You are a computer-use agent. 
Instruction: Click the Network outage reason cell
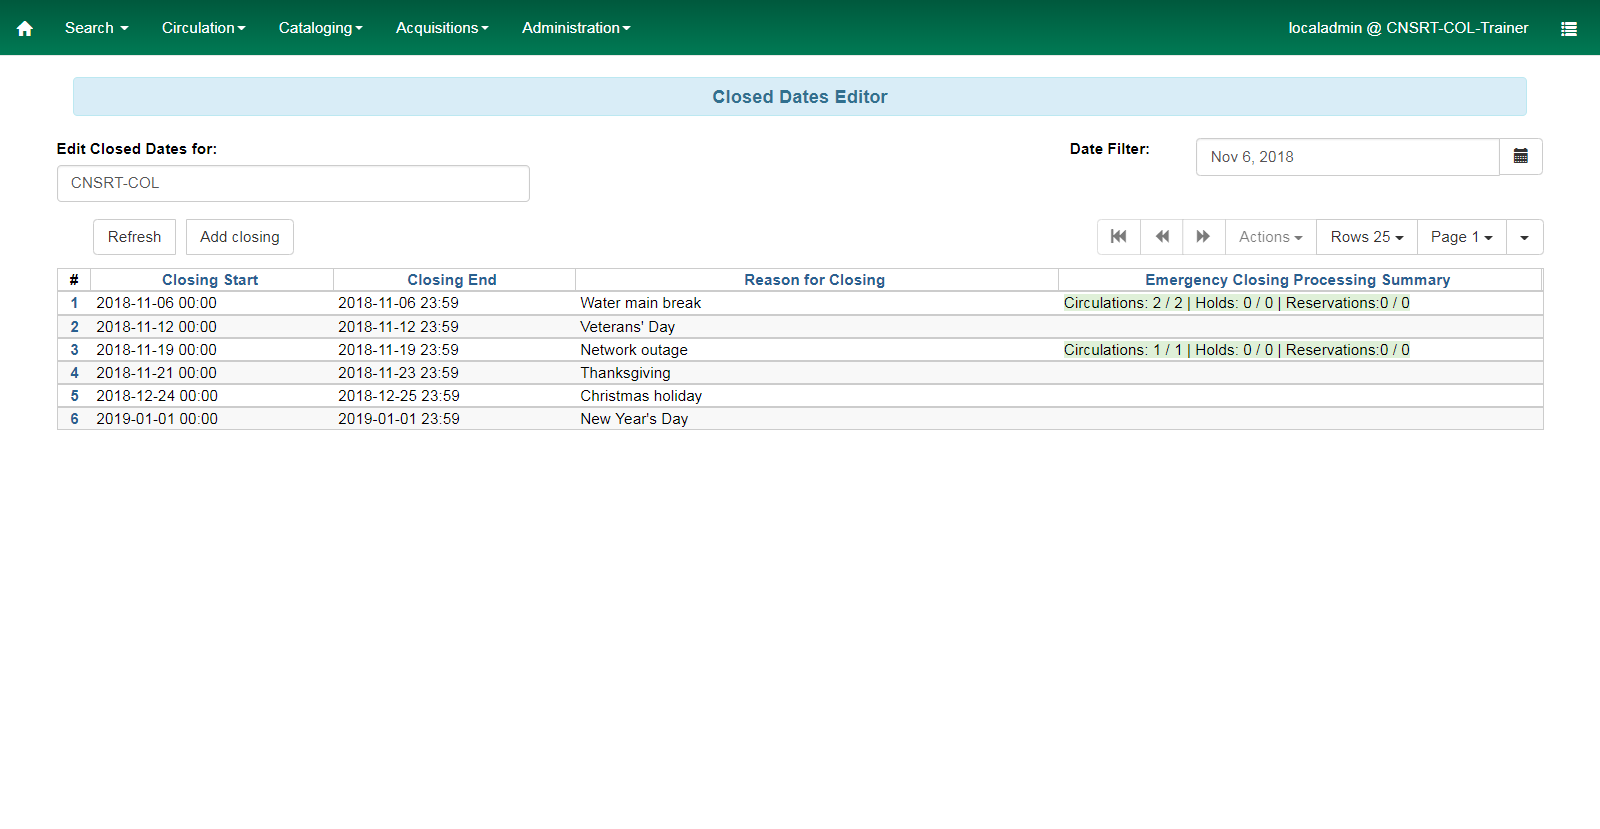point(634,350)
